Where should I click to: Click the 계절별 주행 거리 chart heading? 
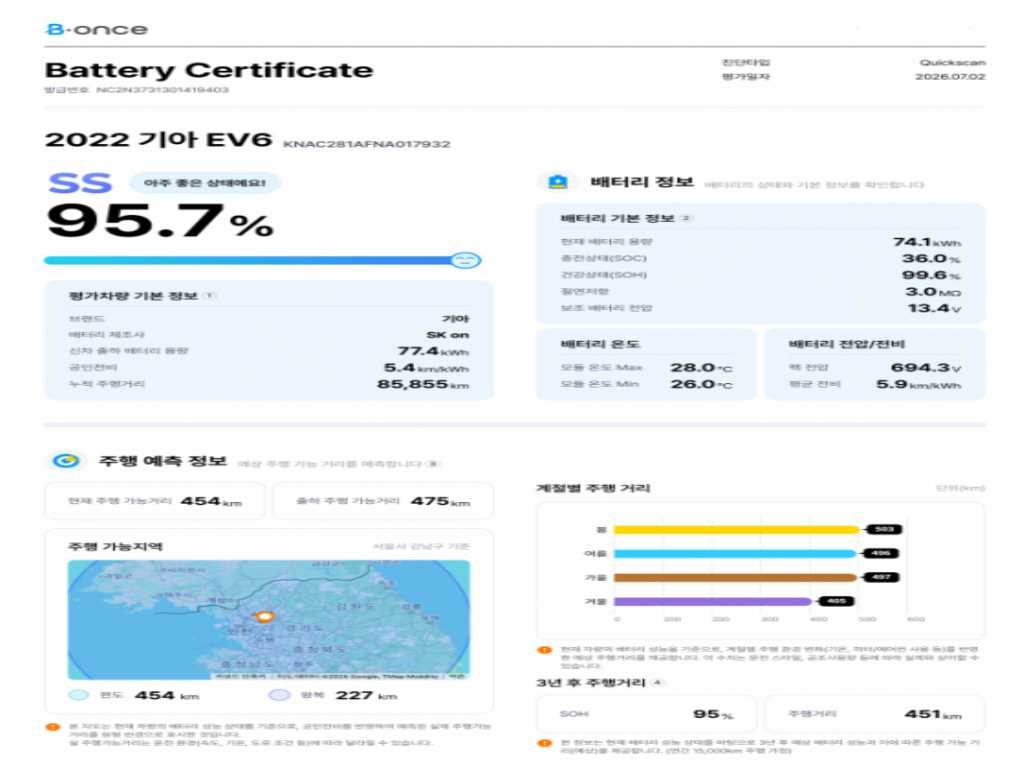pos(593,488)
